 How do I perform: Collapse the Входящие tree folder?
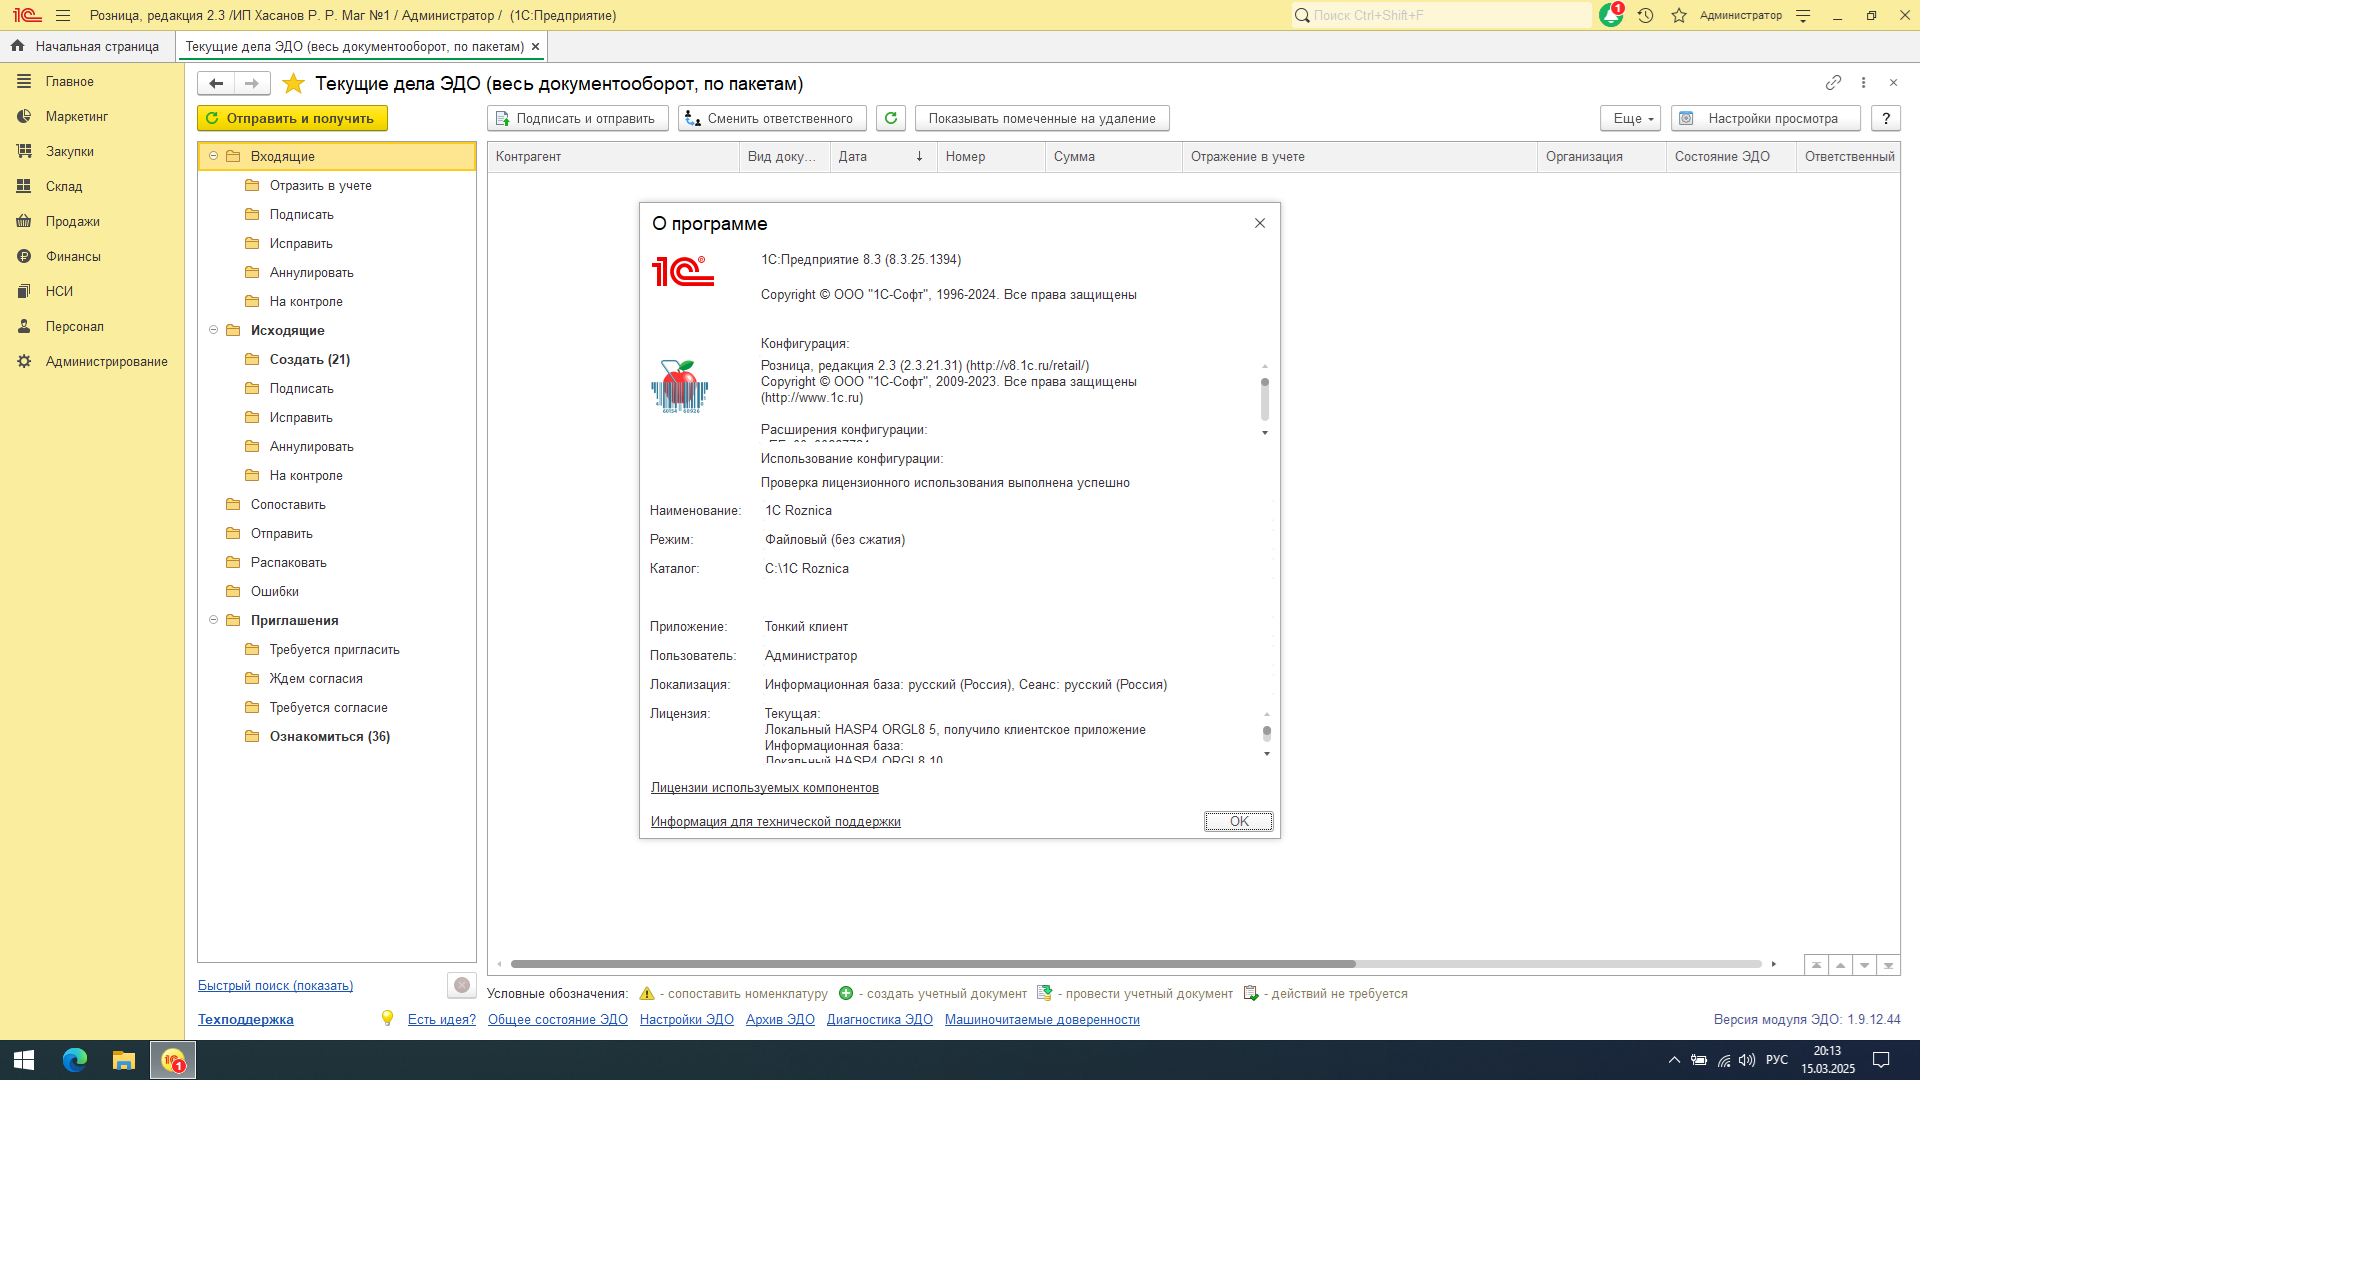213,156
